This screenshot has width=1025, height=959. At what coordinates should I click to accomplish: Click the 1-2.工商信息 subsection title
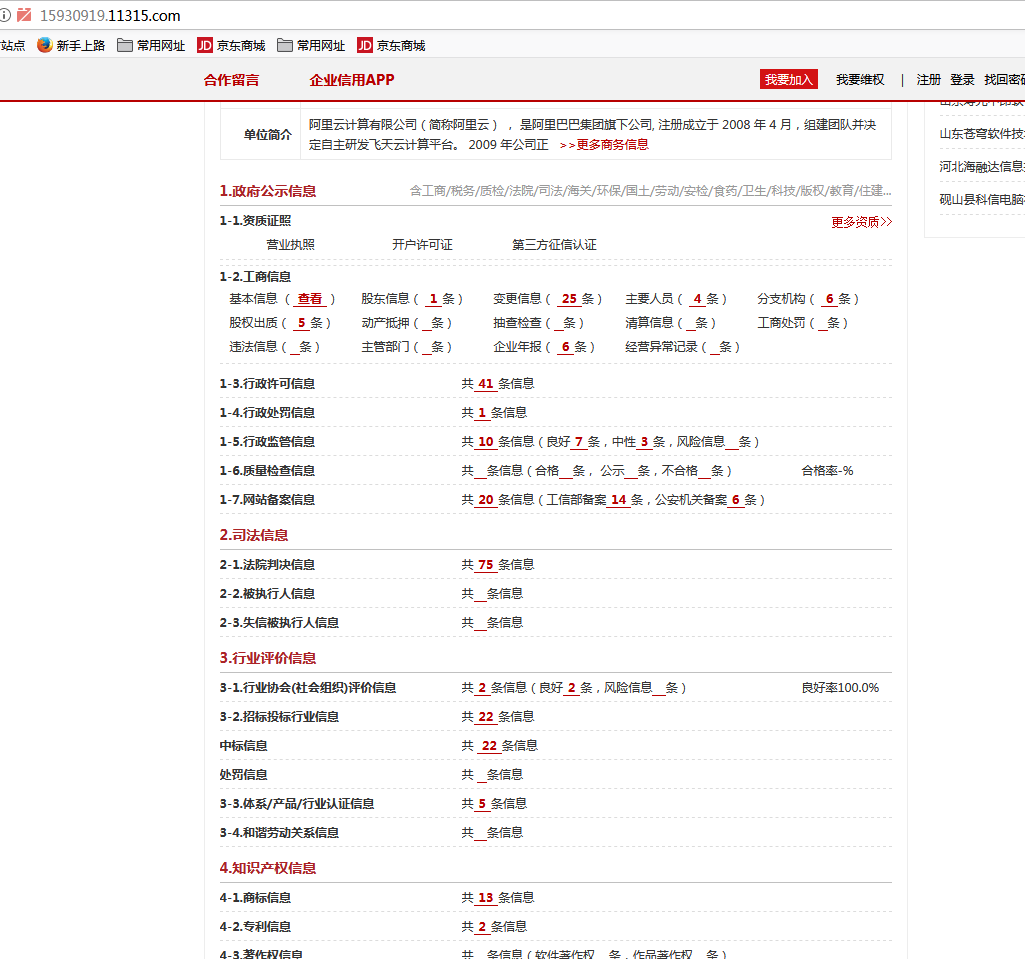click(256, 277)
